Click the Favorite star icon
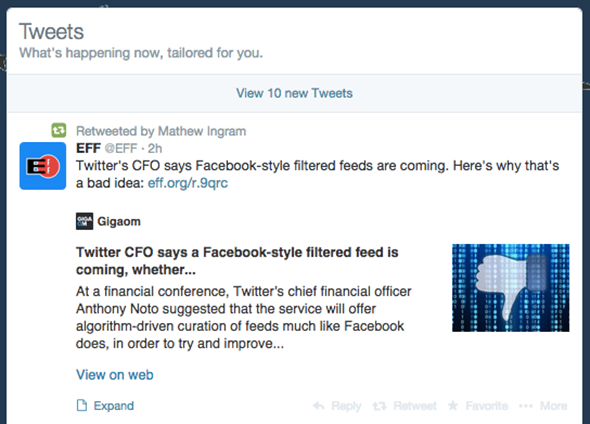 (x=453, y=405)
